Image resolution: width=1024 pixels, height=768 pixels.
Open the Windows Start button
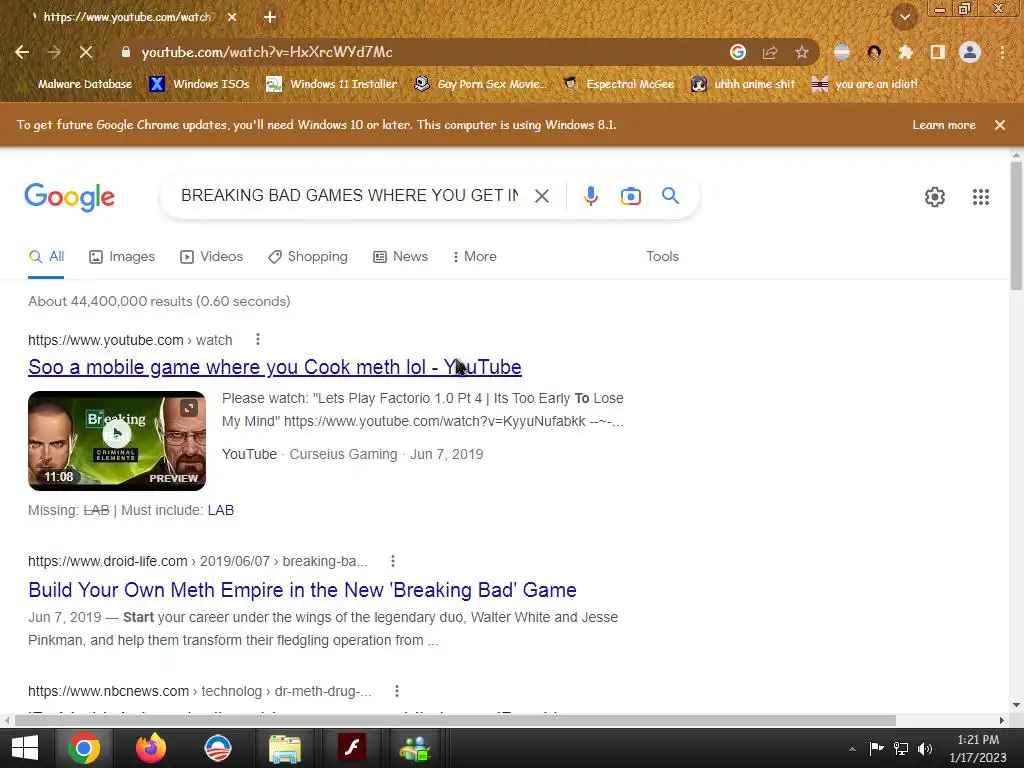point(25,748)
